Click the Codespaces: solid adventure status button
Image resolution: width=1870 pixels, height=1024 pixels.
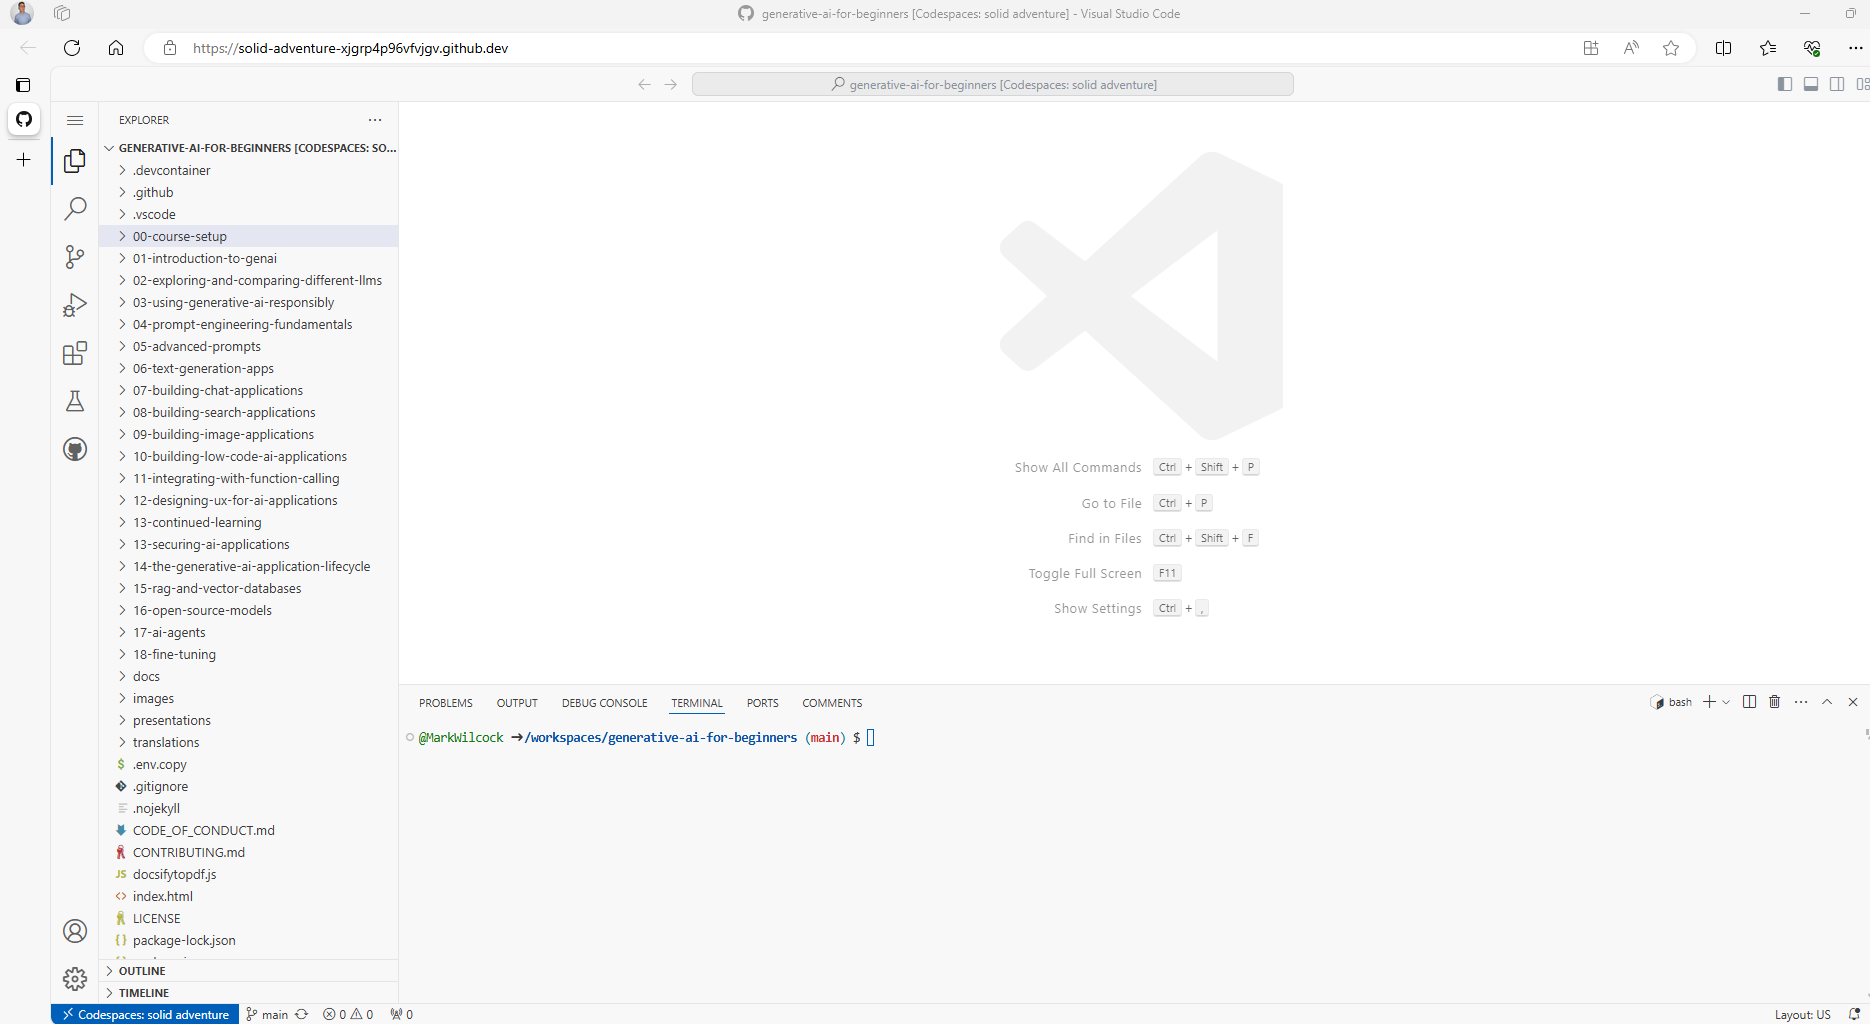145,1014
